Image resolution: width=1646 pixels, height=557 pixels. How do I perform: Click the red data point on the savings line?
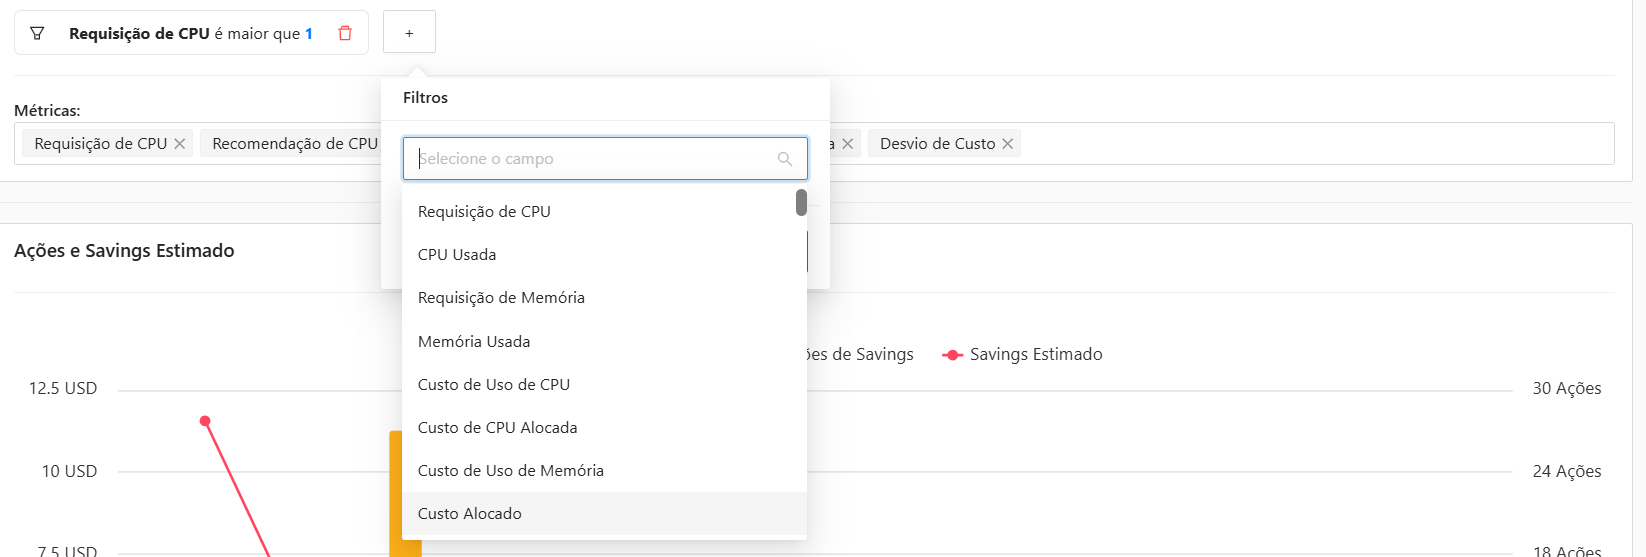click(x=205, y=421)
